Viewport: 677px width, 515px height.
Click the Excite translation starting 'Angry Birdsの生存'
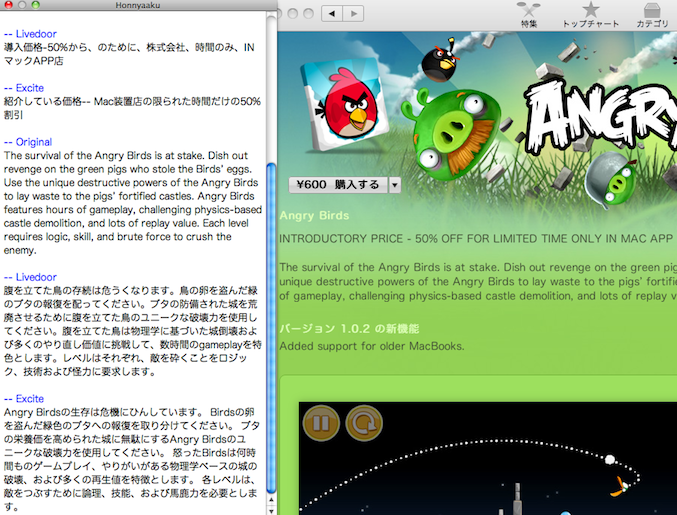[x=131, y=459]
